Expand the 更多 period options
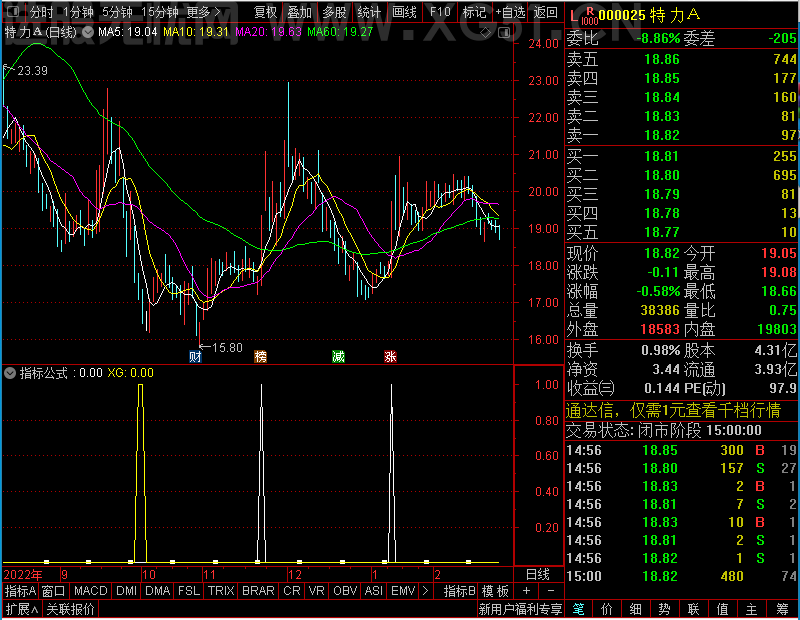Image resolution: width=800 pixels, height=620 pixels. click(x=203, y=12)
